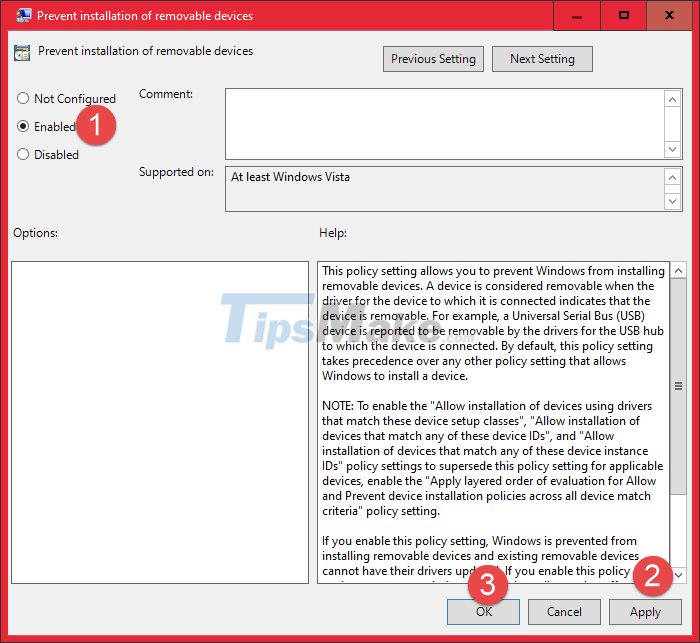The width and height of the screenshot is (700, 643).
Task: Click the Cancel button
Action: [x=564, y=612]
